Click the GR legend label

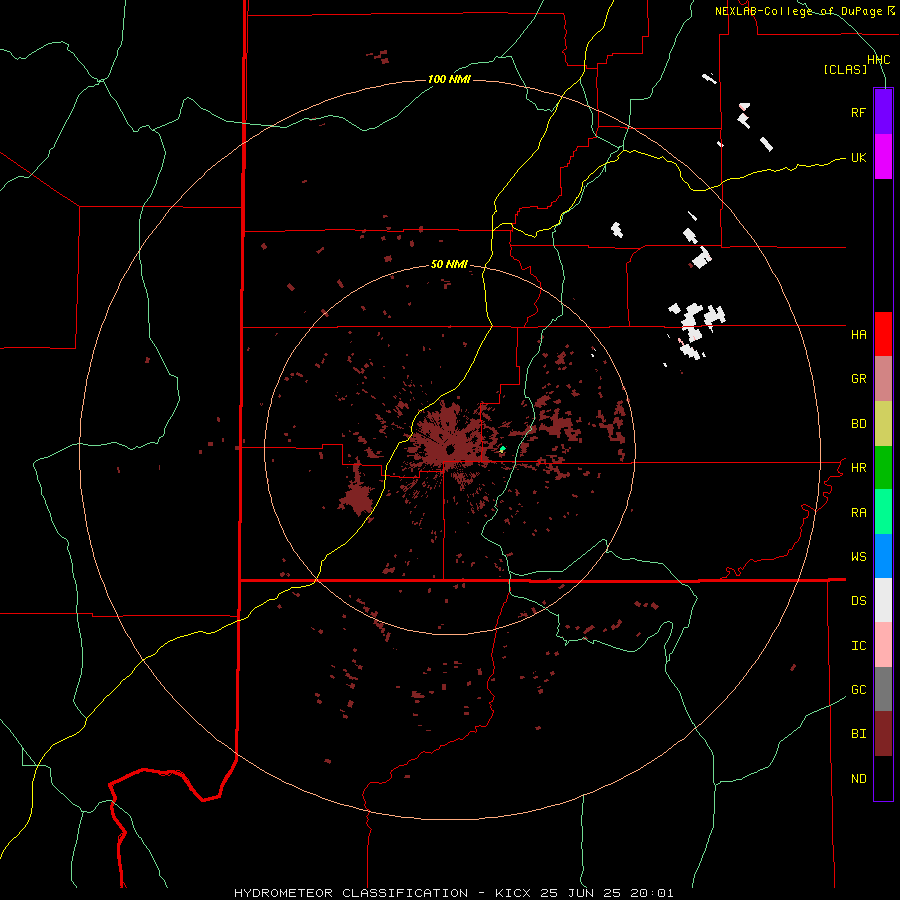(x=858, y=379)
